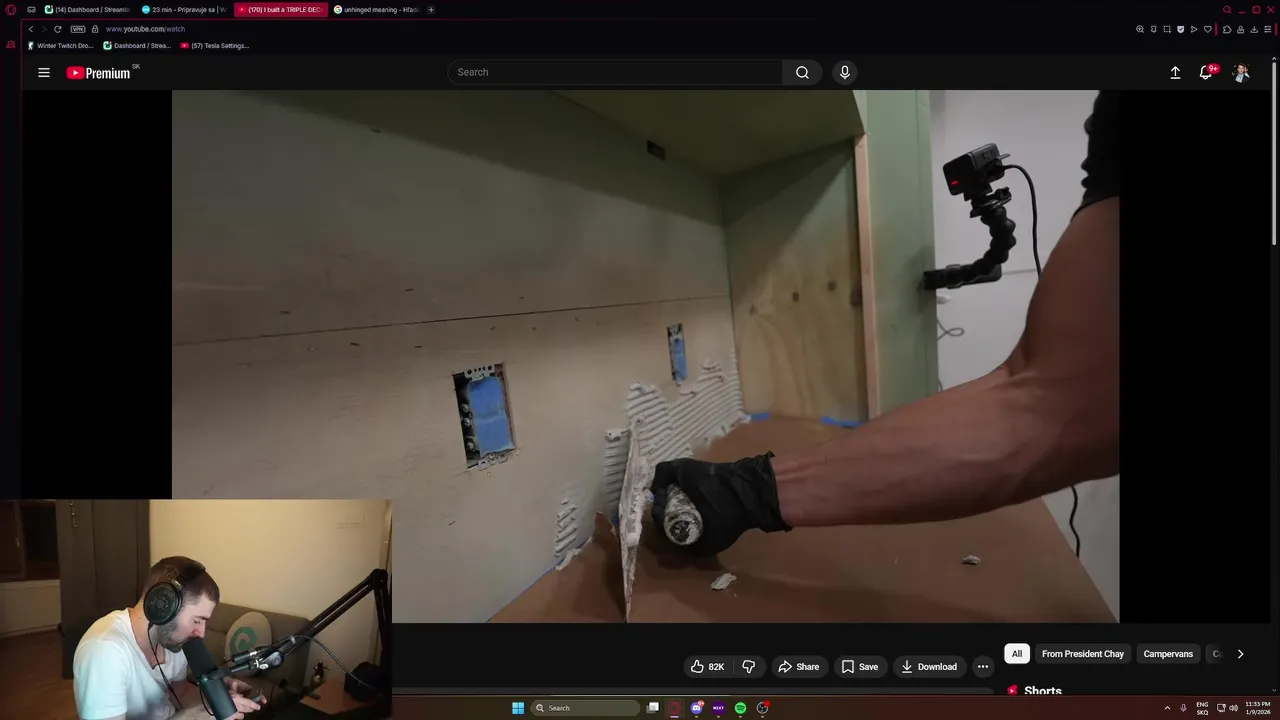Screen dimensions: 1280x720
Task: Click the zoom magnifier icon in toolbar
Action: pos(1140,29)
